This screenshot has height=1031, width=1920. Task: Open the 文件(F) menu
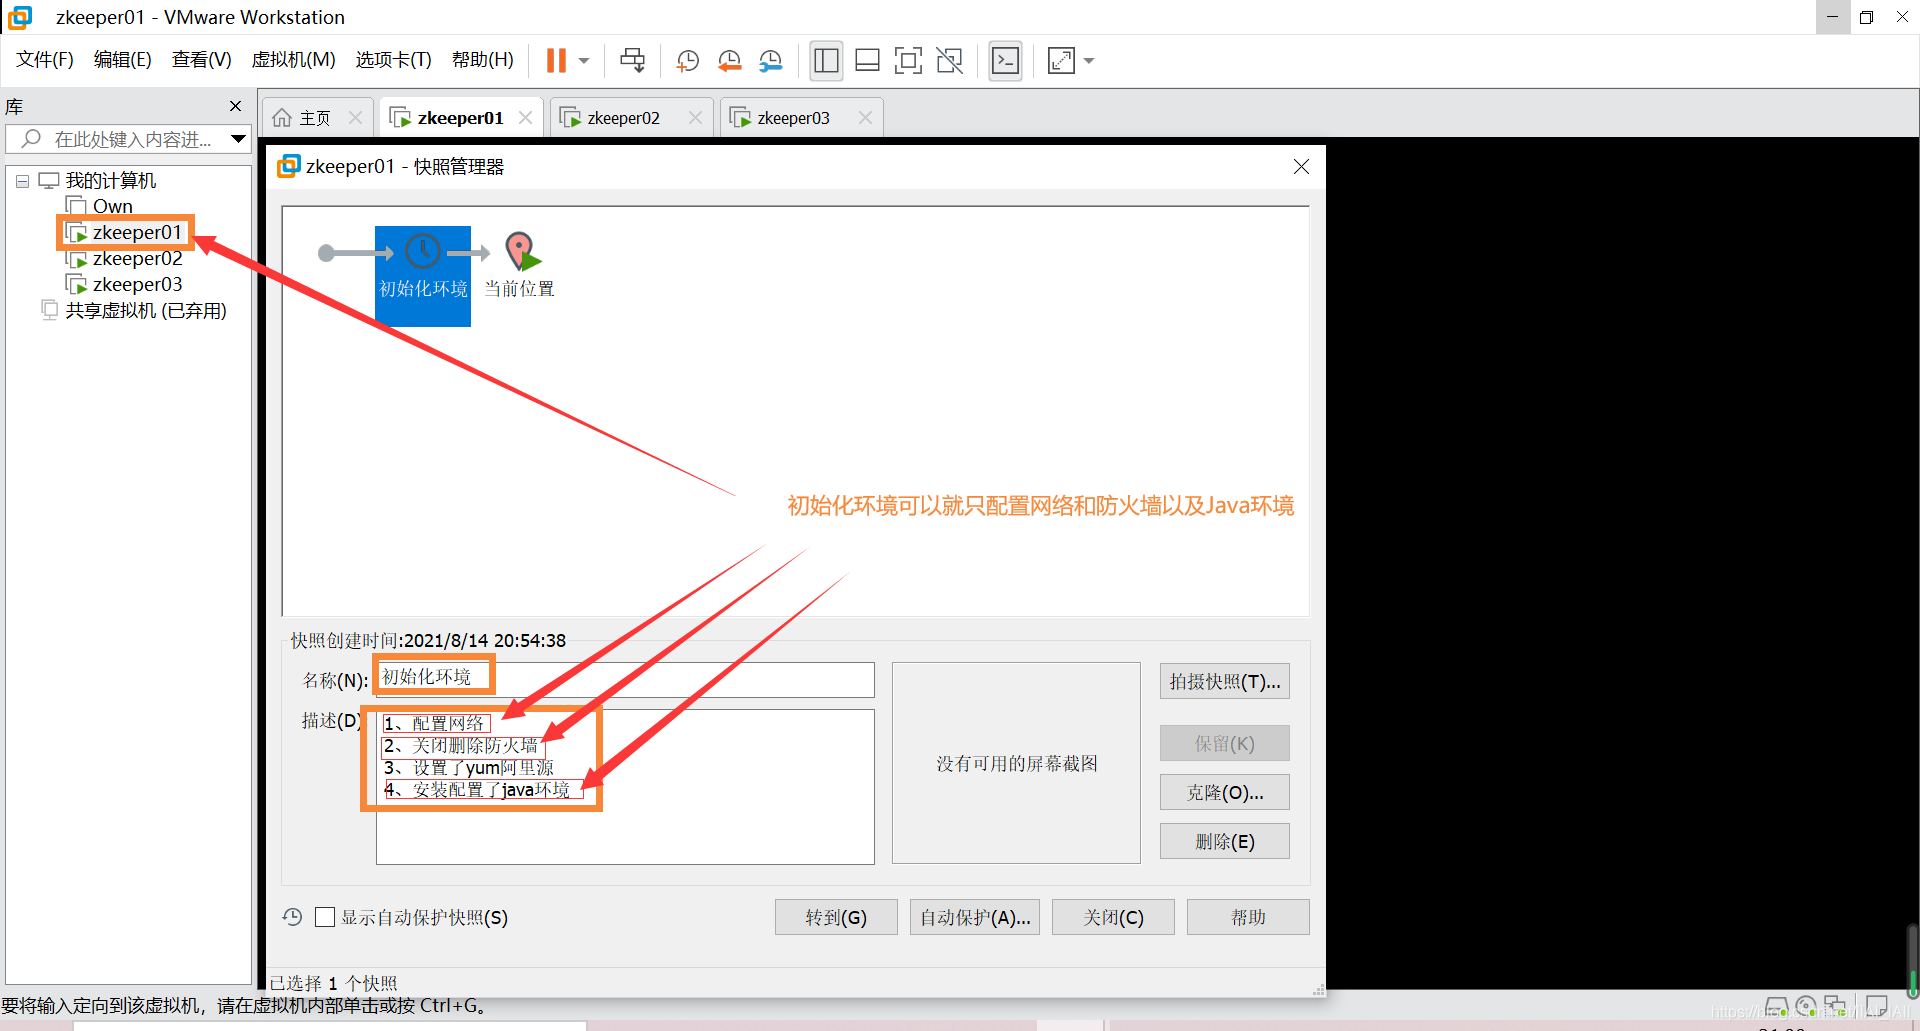45,60
